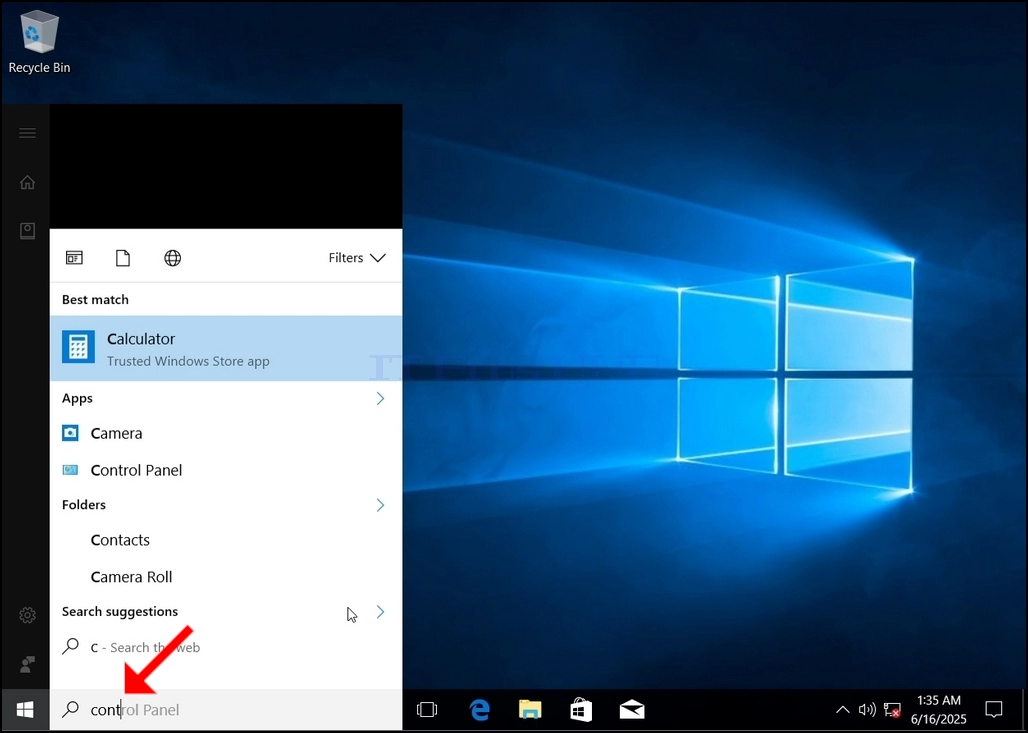Open Task View from taskbar
The height and width of the screenshot is (733, 1028).
[427, 709]
